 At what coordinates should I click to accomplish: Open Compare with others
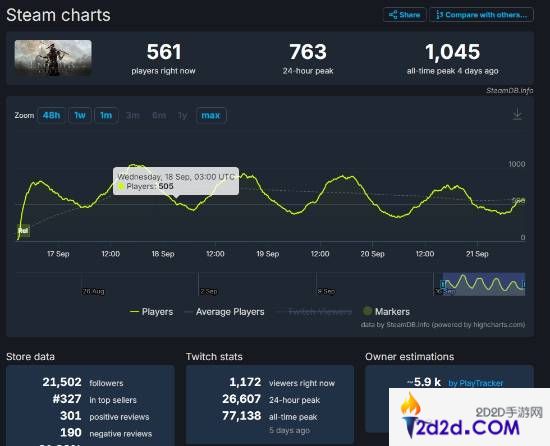481,15
